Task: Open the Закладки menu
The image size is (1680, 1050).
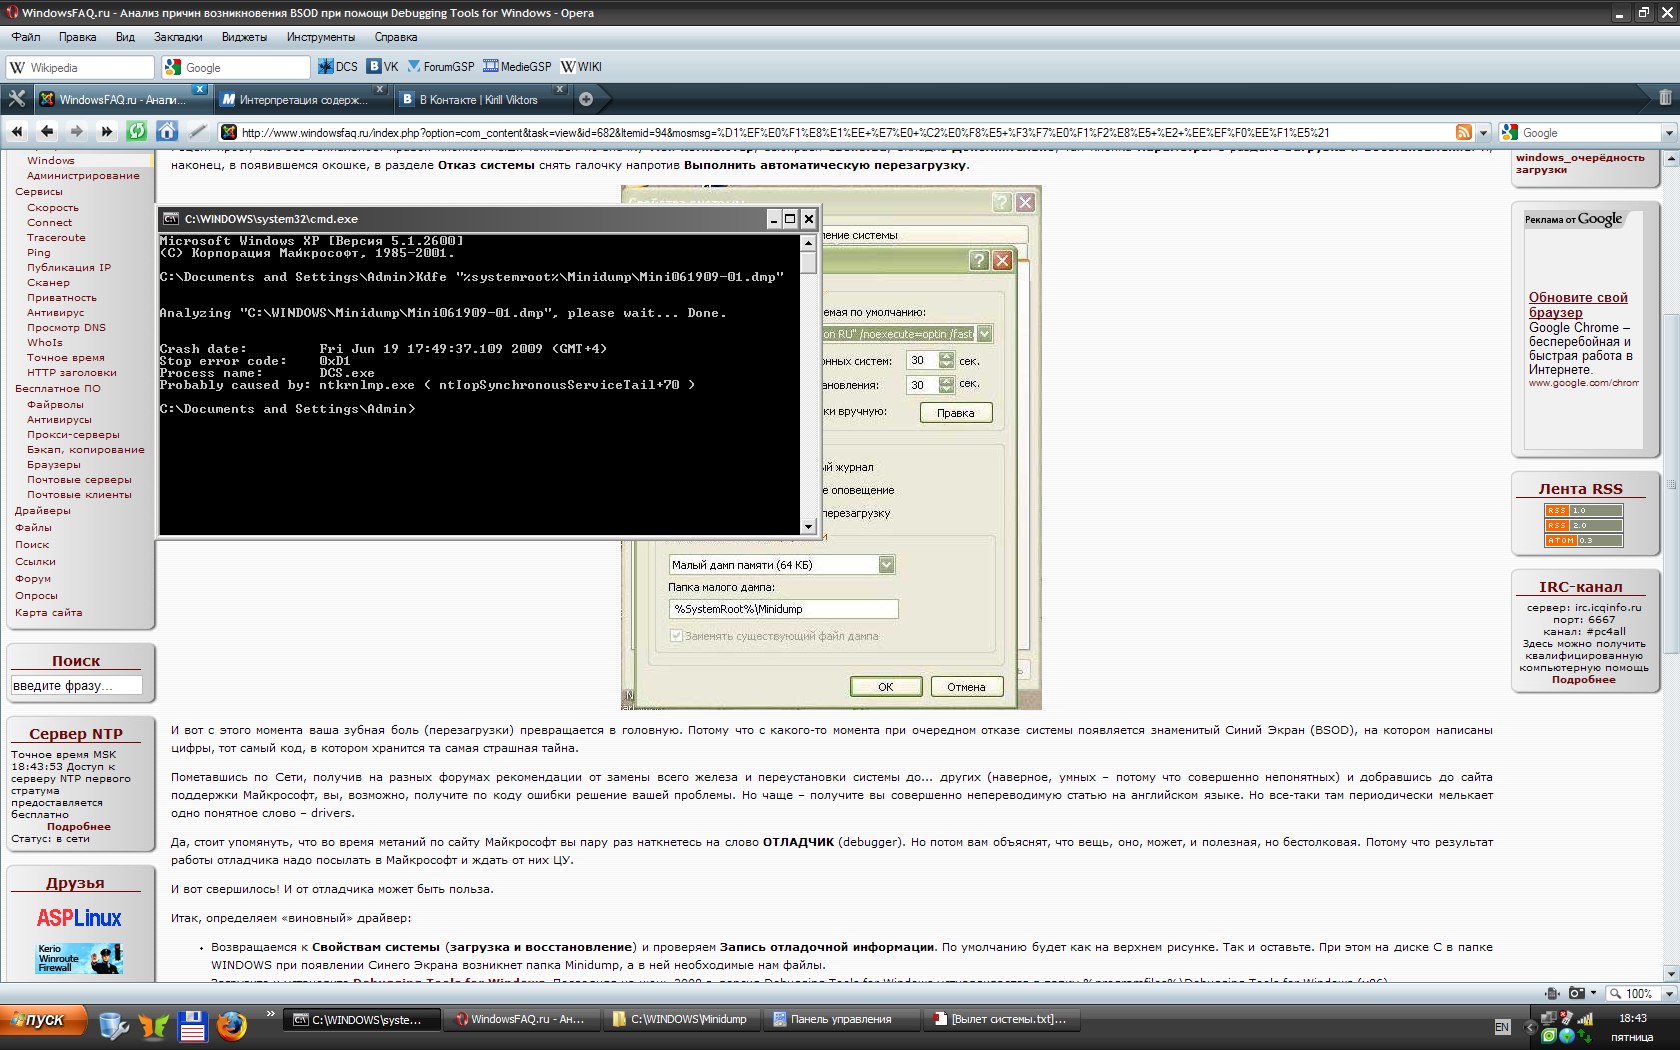Action: [178, 37]
